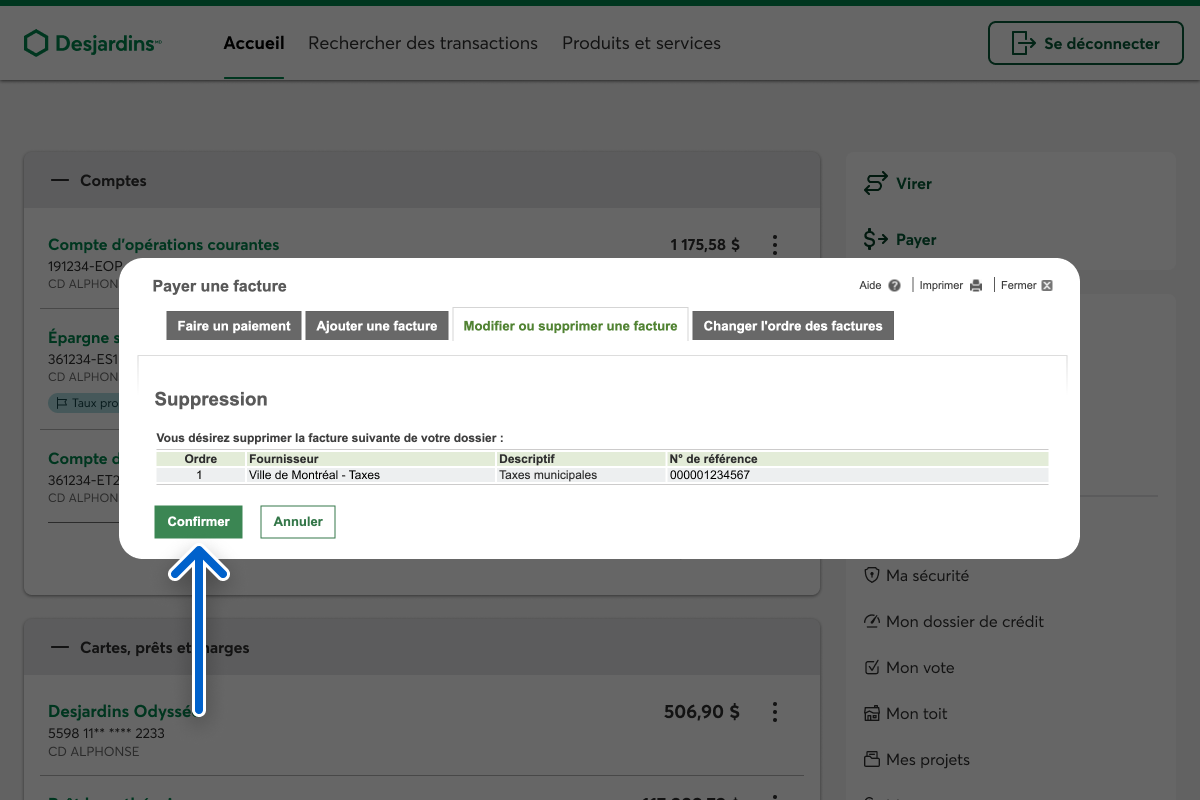Viewport: 1200px width, 800px height.
Task: Collapse the Comptes section
Action: coord(60,181)
